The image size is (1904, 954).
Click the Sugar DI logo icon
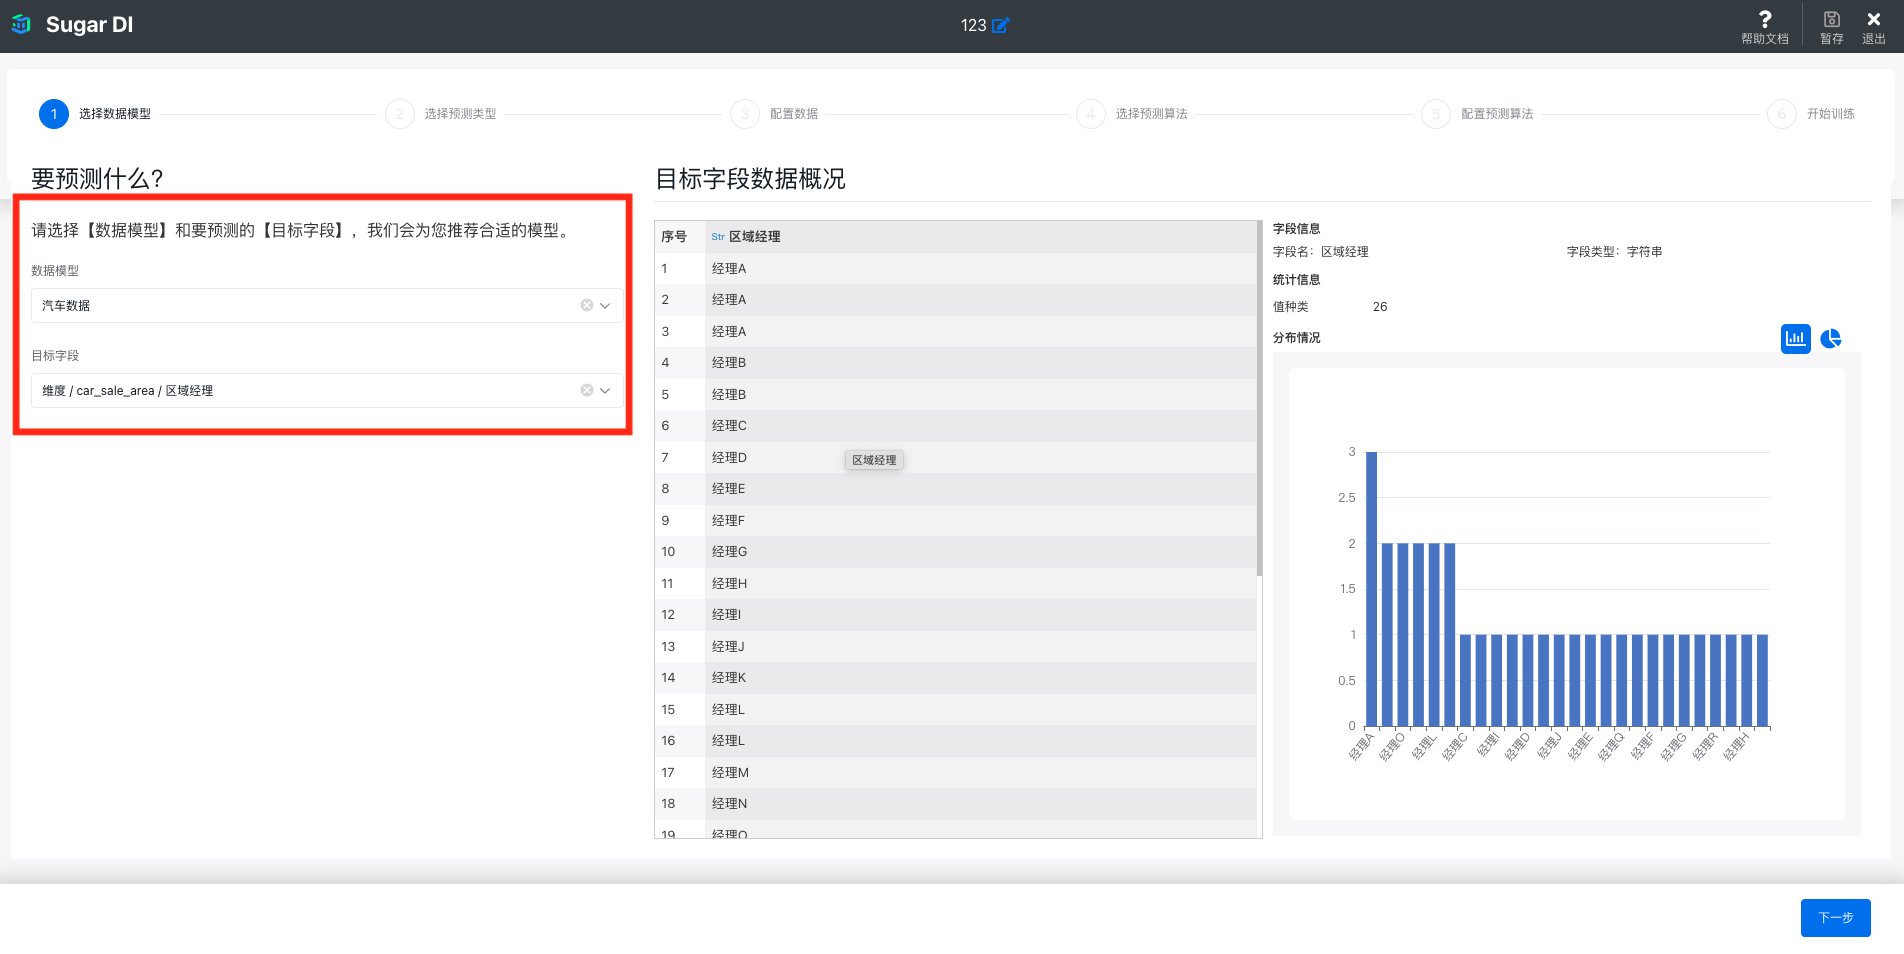tap(21, 24)
